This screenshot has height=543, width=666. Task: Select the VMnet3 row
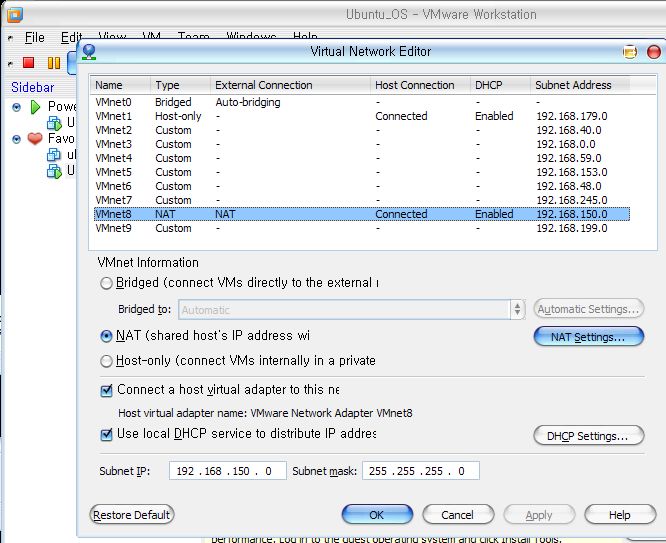[361, 144]
